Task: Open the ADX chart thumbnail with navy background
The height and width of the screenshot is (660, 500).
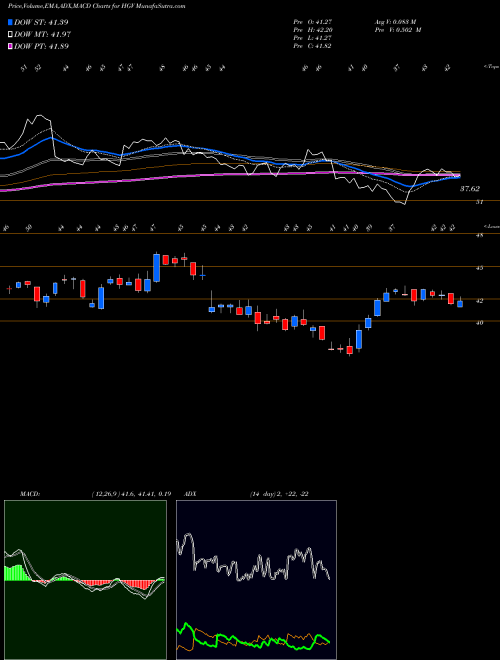Action: pos(256,580)
